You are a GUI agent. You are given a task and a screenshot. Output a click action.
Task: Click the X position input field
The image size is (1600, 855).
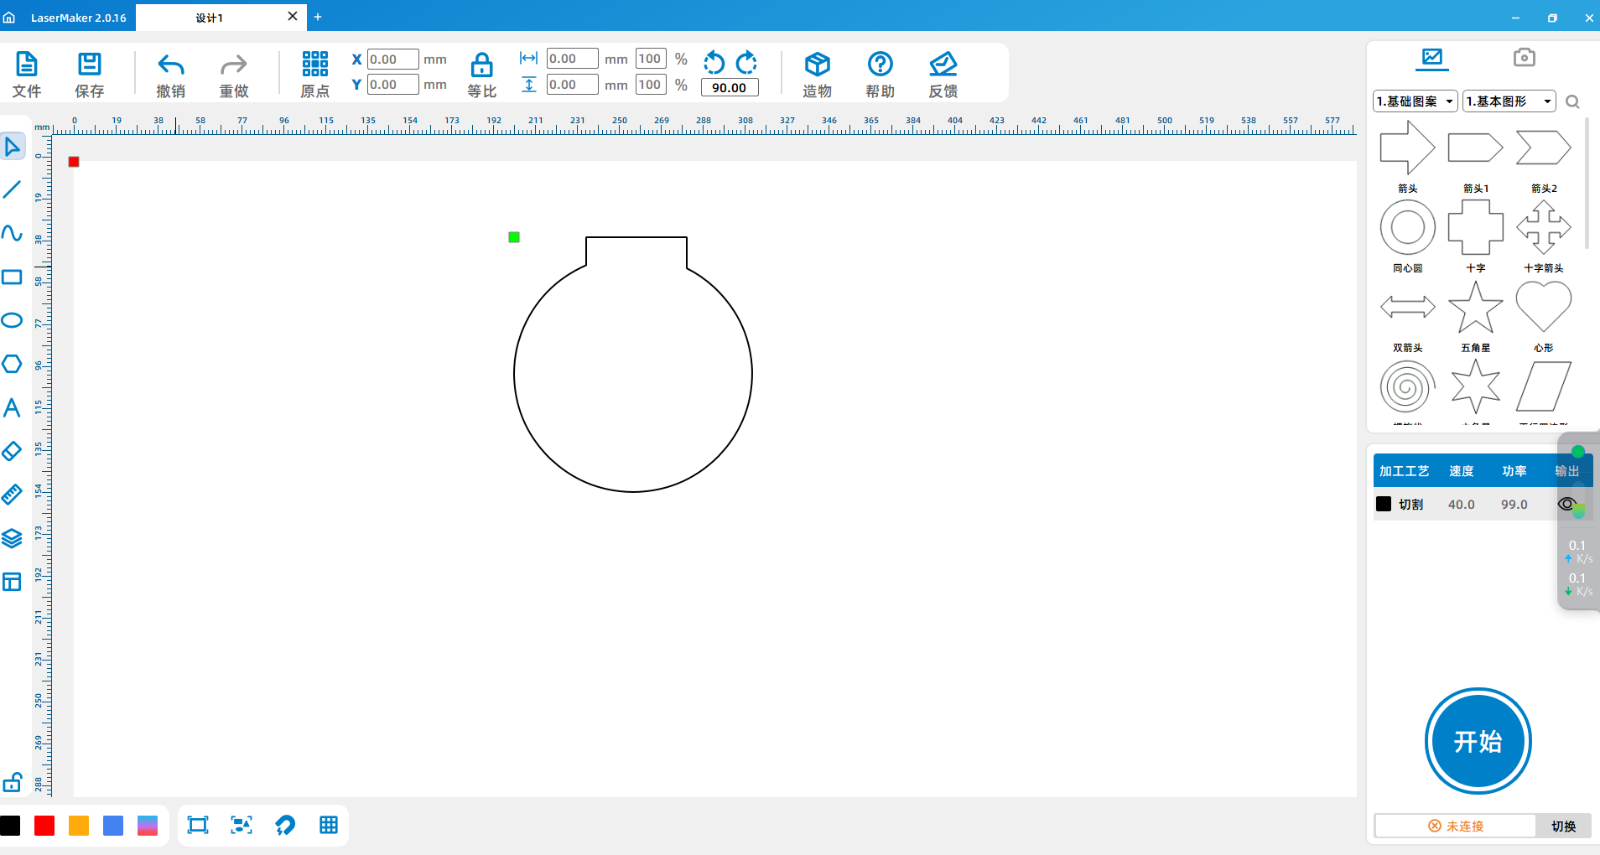(392, 59)
